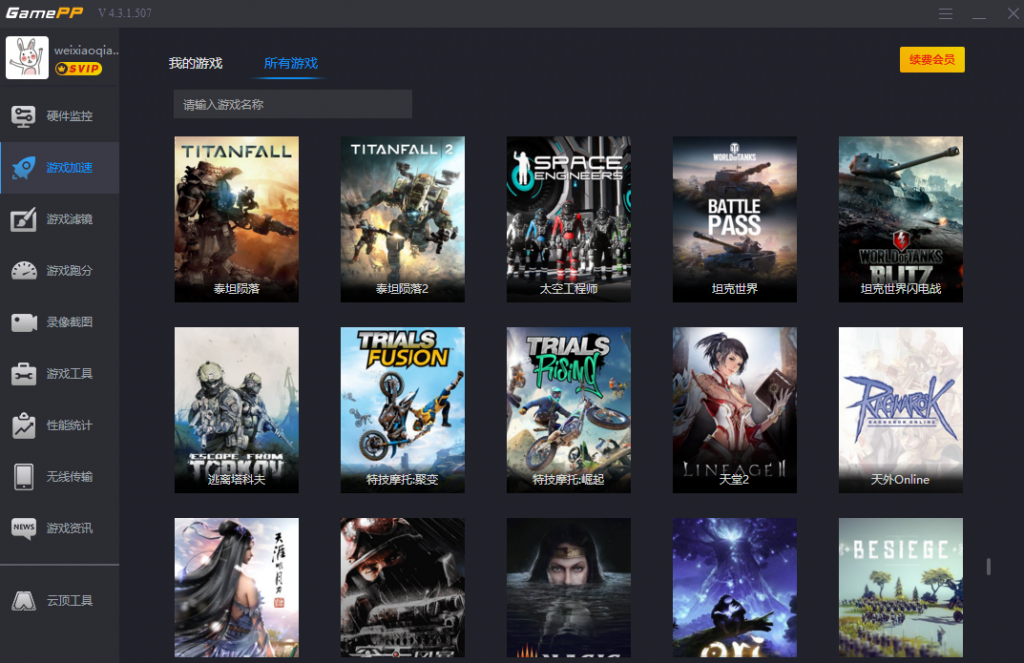Viewport: 1024px width, 663px height.
Task: Select the Trials Fusion 特技摩托:聚变 cover
Action: coord(402,410)
